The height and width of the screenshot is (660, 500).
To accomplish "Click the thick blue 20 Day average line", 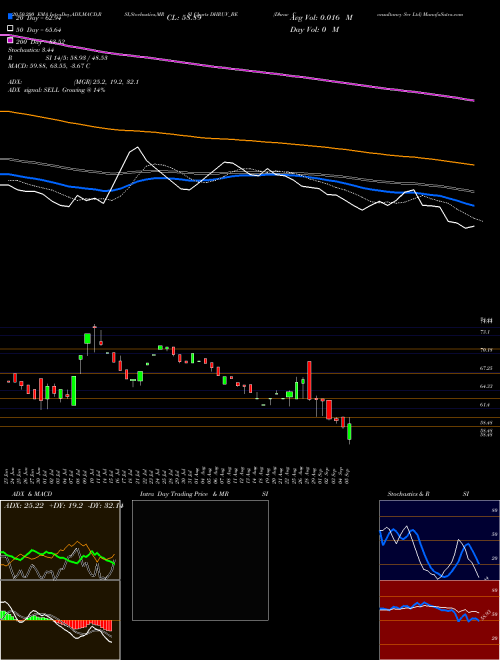I will (236, 176).
